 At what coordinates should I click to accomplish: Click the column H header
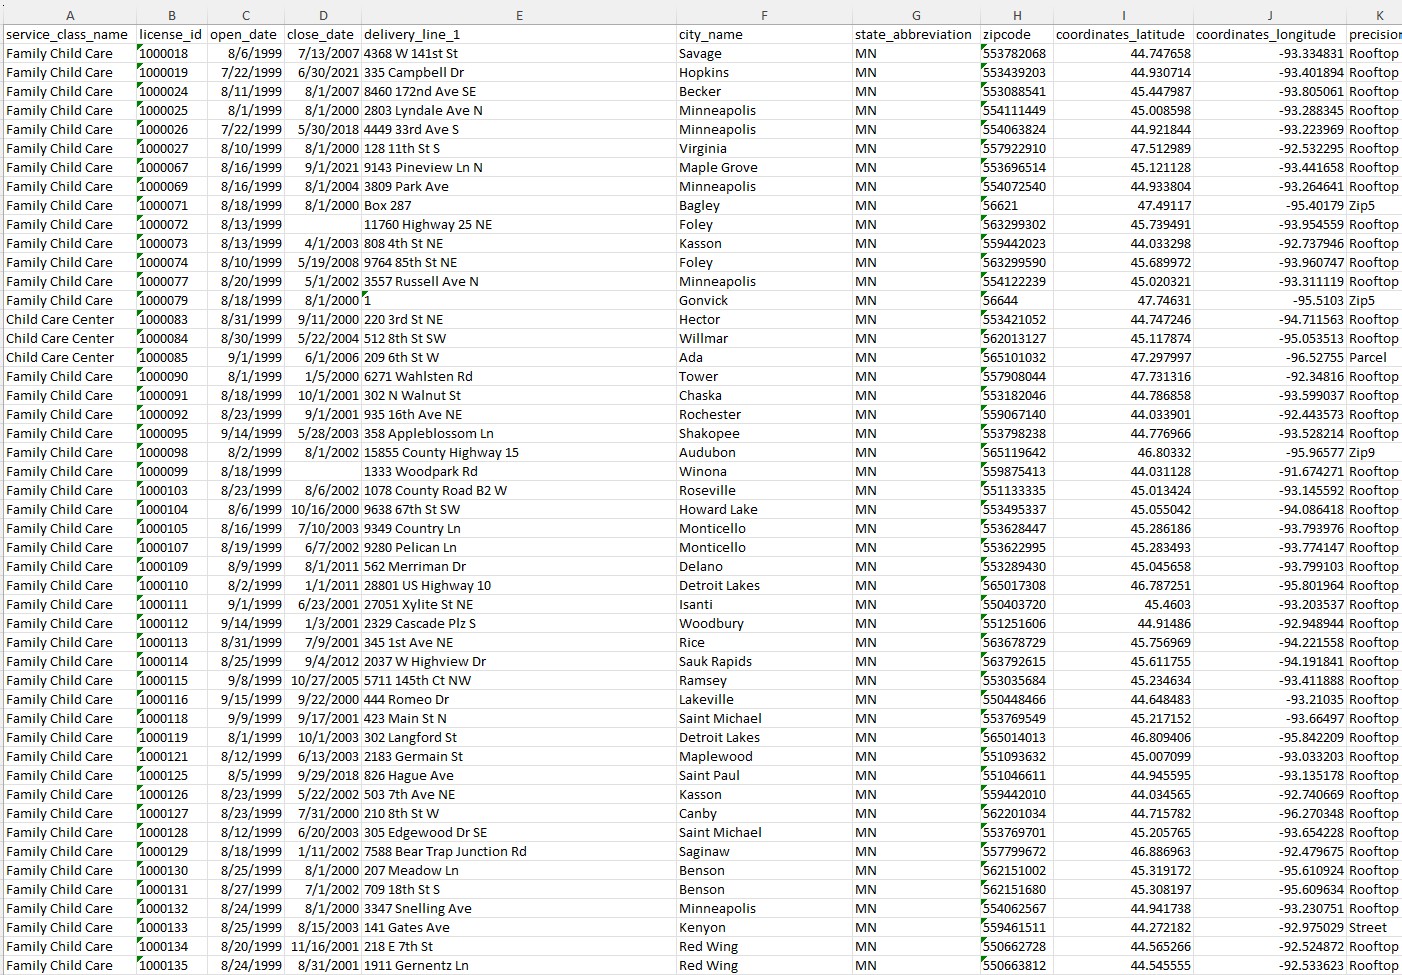pyautogui.click(x=1016, y=15)
